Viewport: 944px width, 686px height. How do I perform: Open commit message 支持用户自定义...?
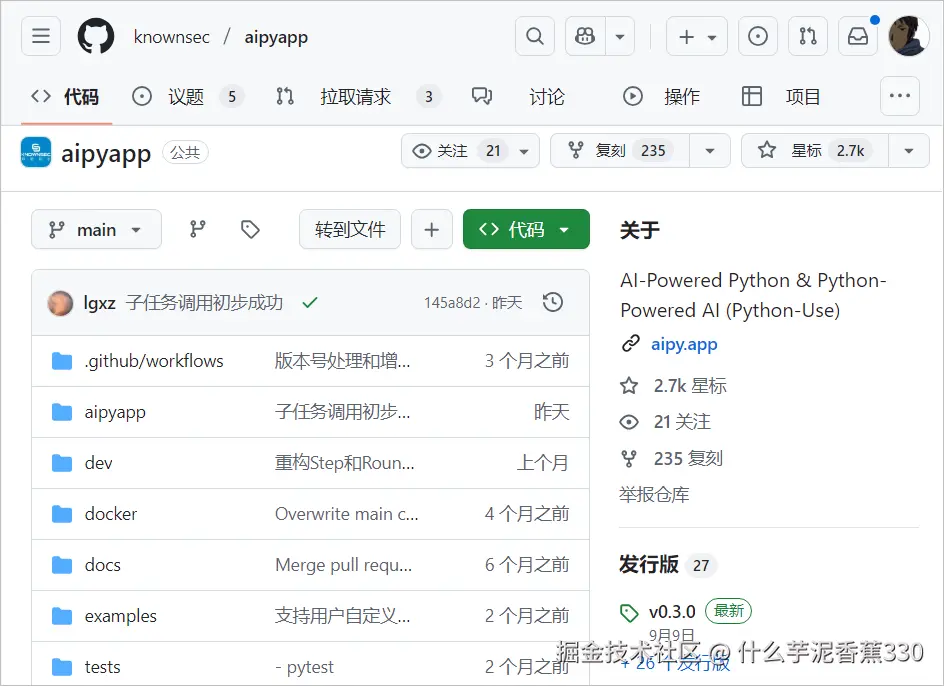click(343, 616)
